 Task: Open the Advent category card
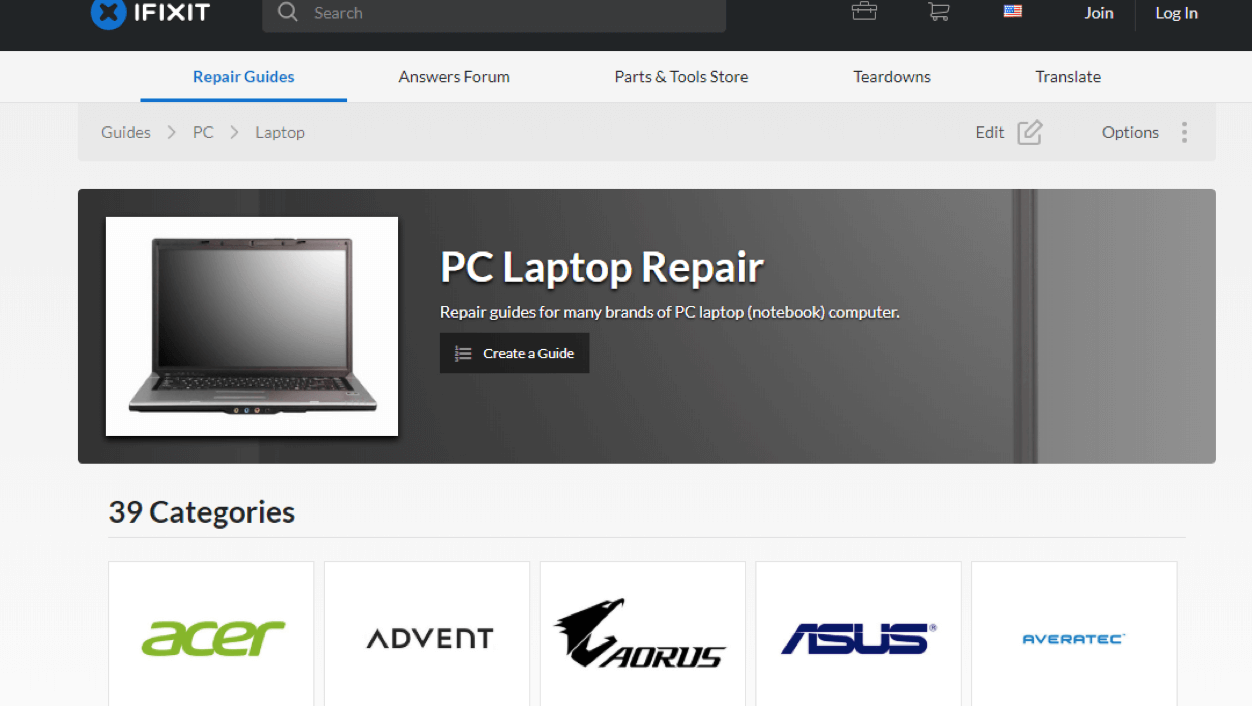[x=427, y=635]
